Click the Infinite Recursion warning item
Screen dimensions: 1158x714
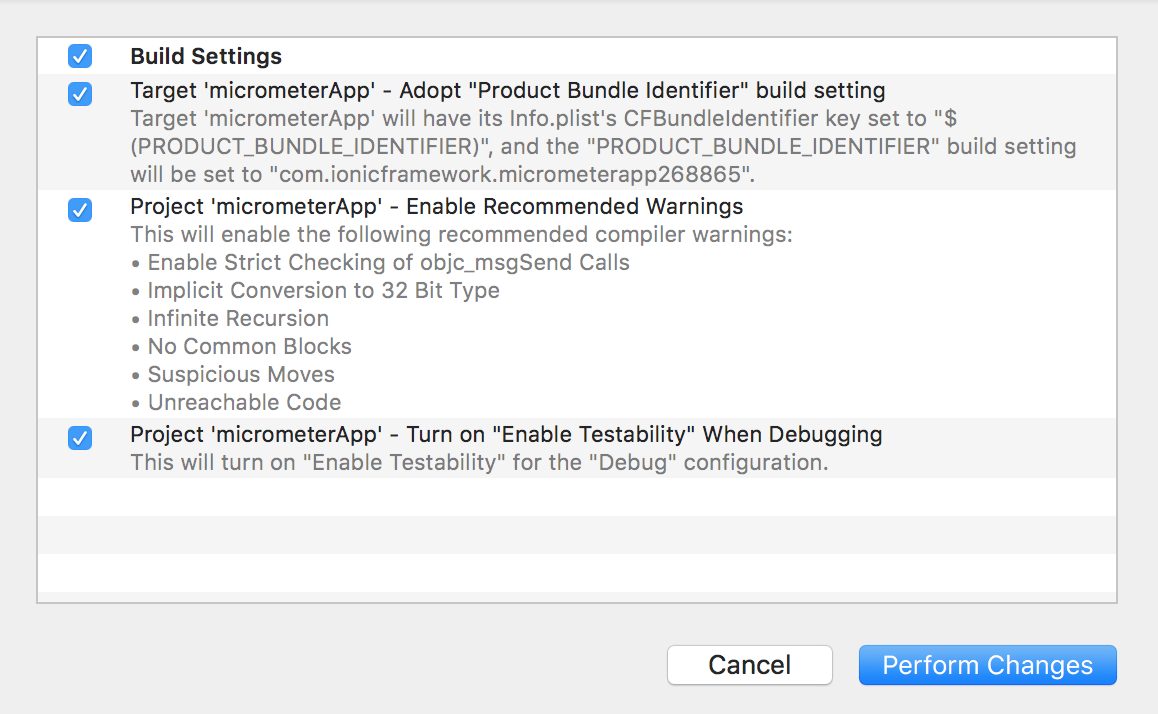tap(238, 319)
